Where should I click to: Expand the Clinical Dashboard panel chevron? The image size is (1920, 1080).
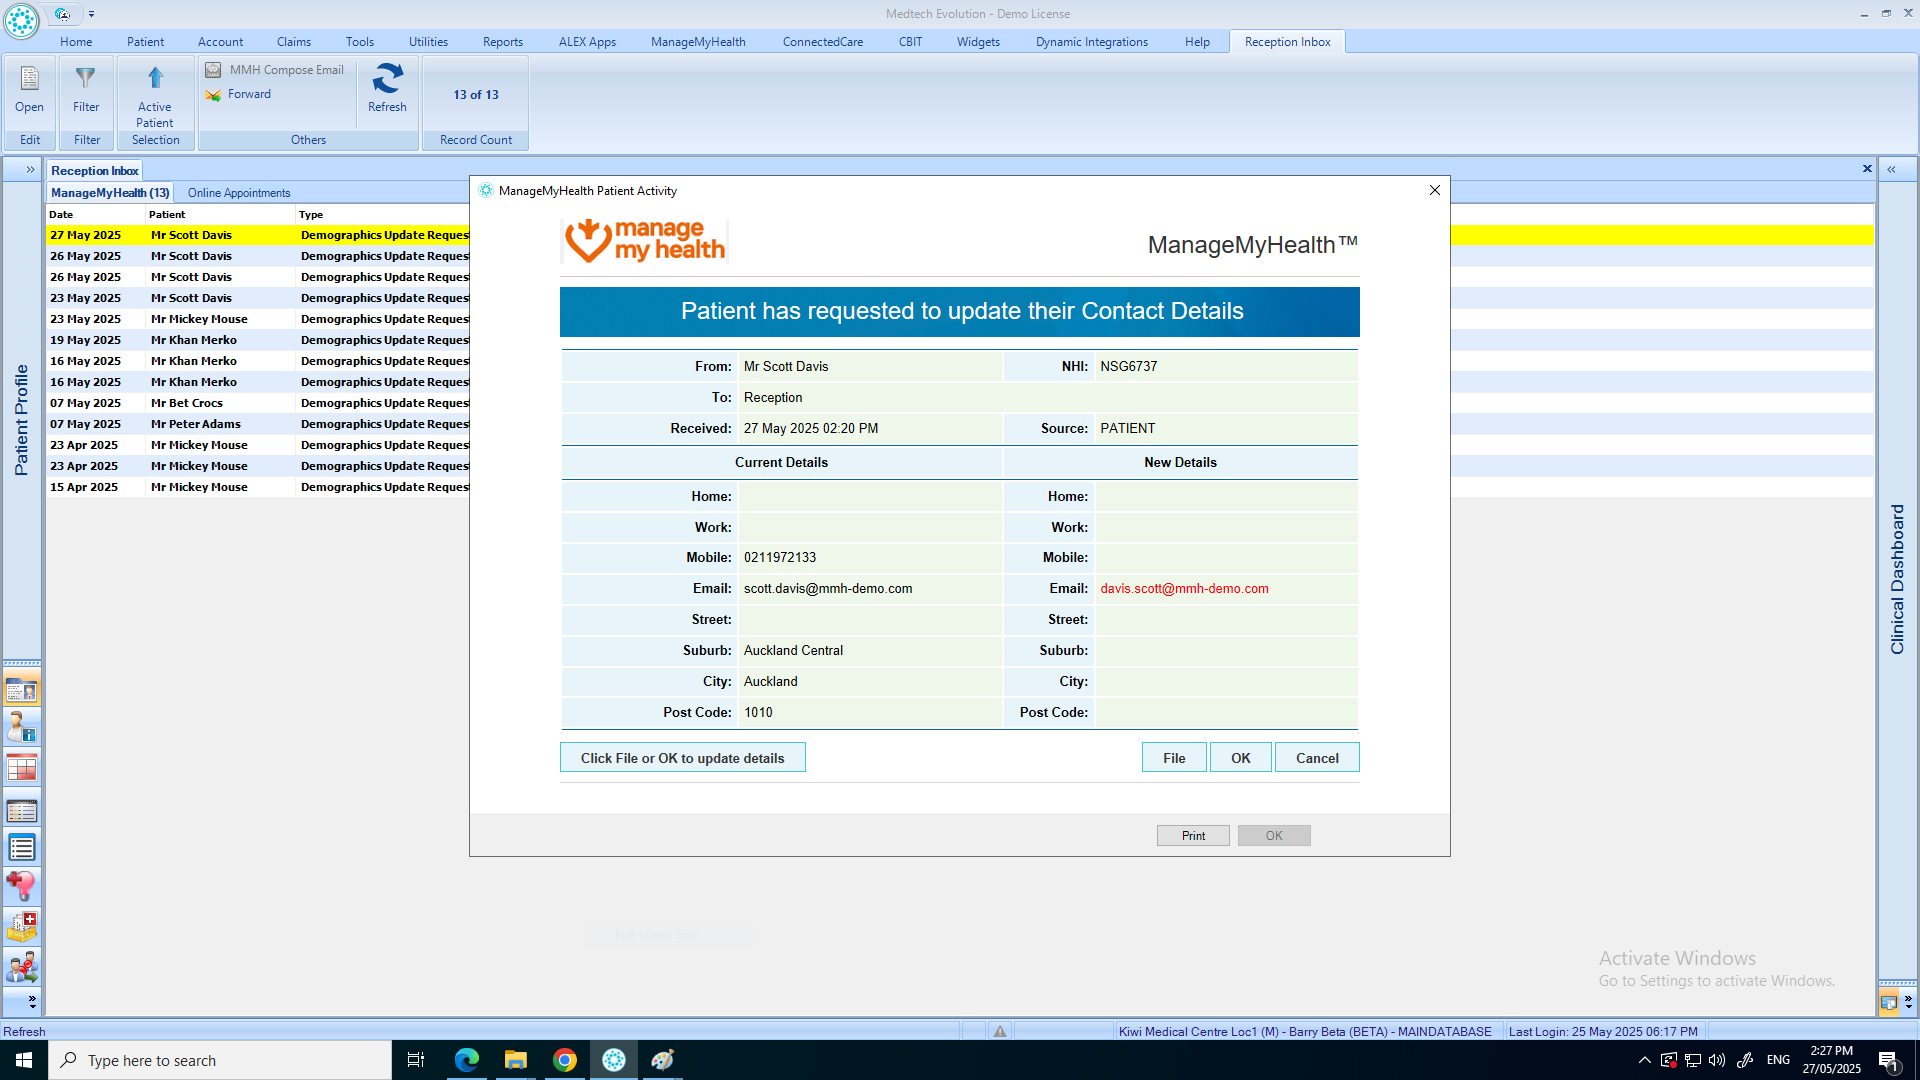(x=1891, y=169)
